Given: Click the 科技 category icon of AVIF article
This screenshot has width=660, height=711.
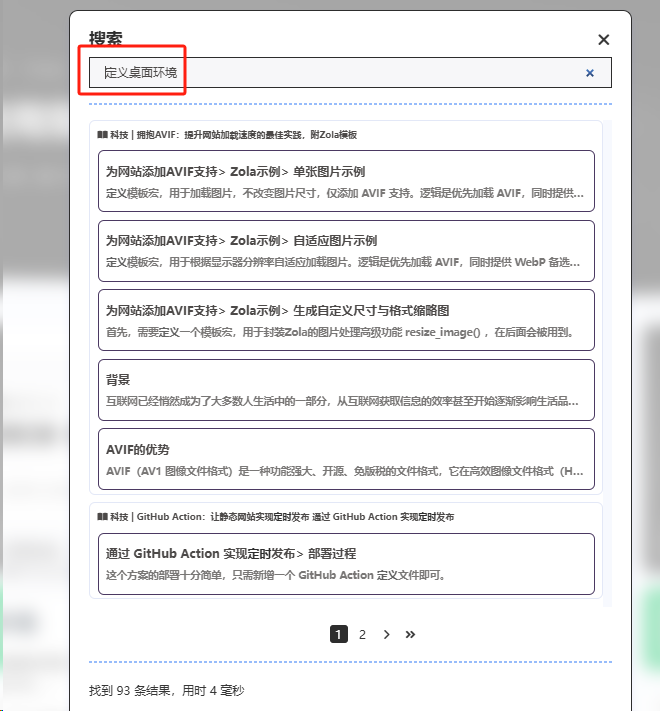Looking at the screenshot, I should [102, 134].
